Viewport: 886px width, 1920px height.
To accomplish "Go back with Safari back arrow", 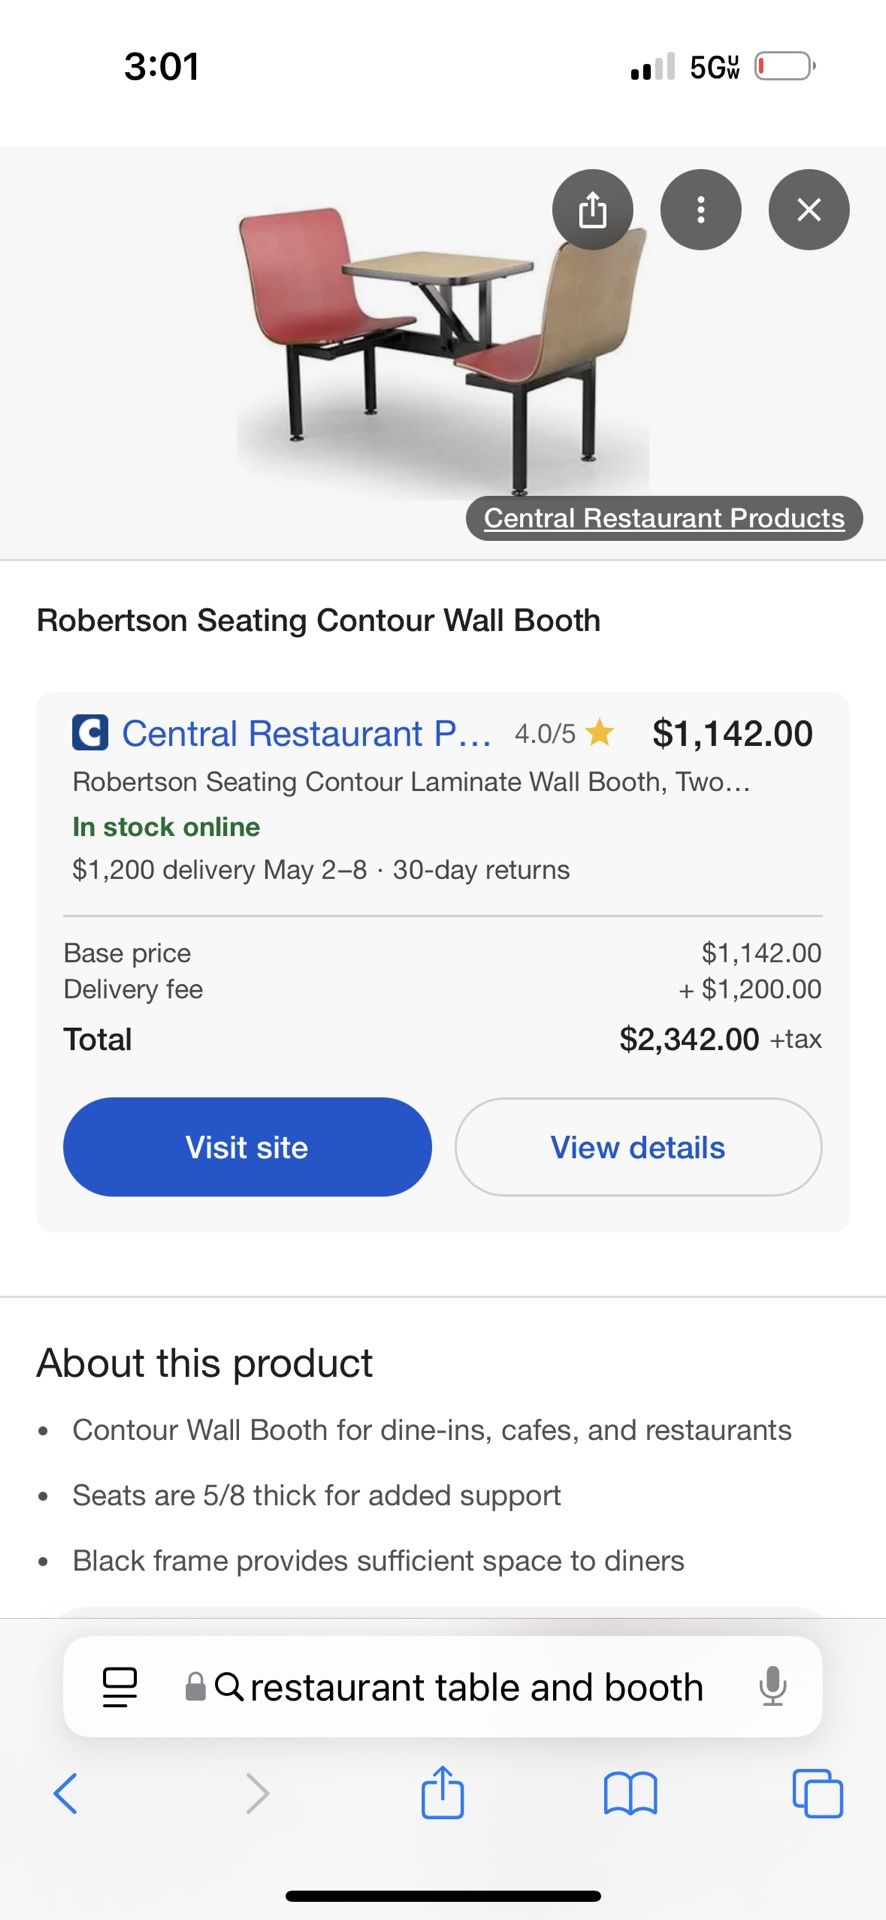I will tap(66, 1793).
